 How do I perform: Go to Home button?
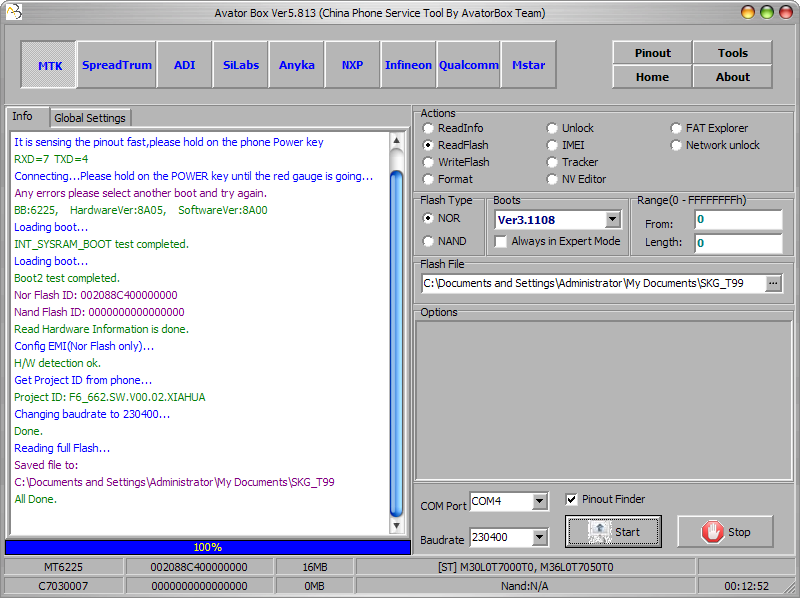pyautogui.click(x=653, y=77)
